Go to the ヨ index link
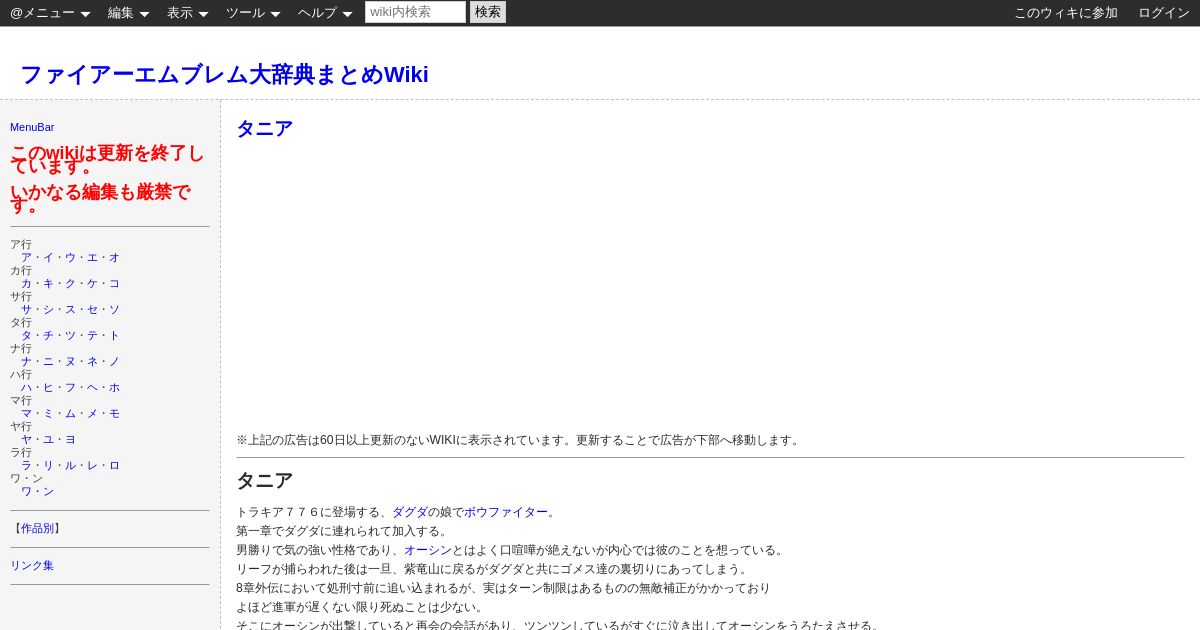 pyautogui.click(x=70, y=440)
